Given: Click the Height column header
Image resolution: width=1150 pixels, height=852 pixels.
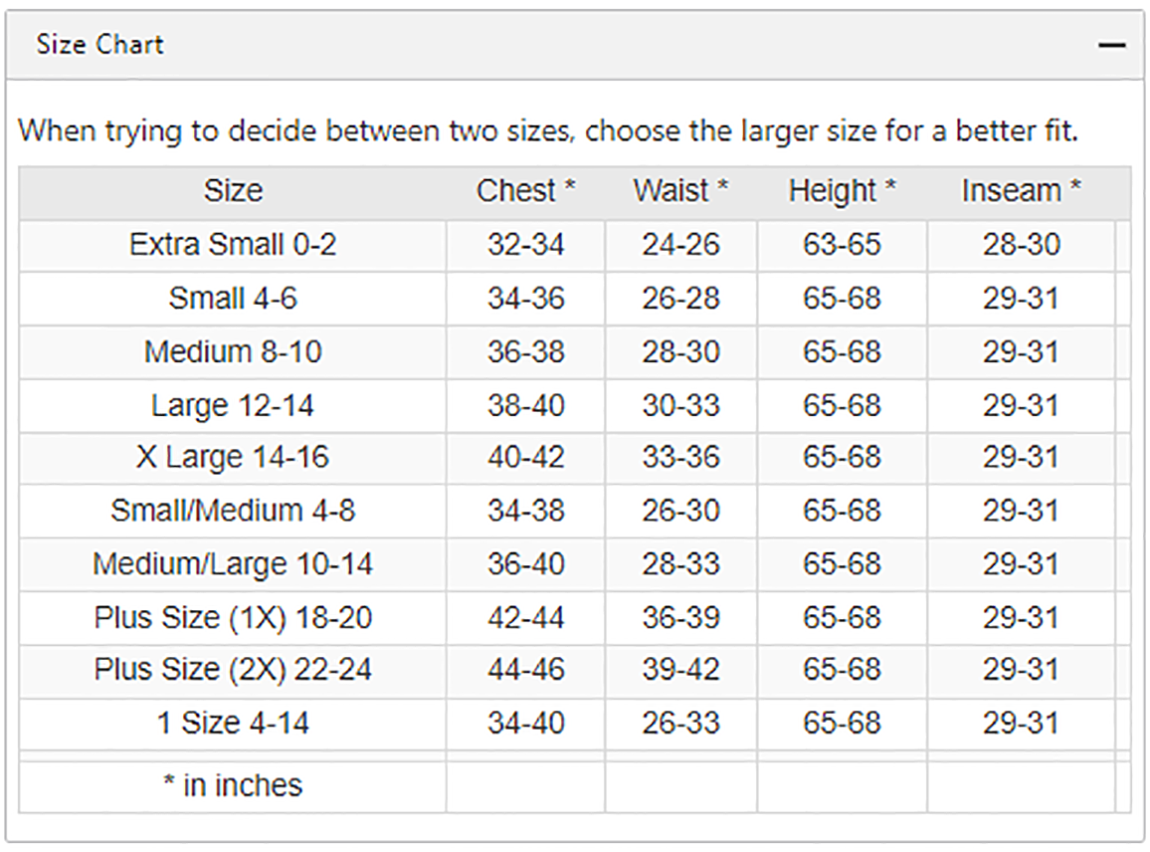Looking at the screenshot, I should (842, 191).
